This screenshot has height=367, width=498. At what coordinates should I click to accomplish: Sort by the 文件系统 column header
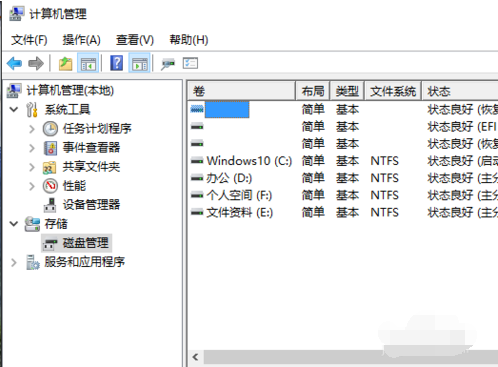coord(393,91)
